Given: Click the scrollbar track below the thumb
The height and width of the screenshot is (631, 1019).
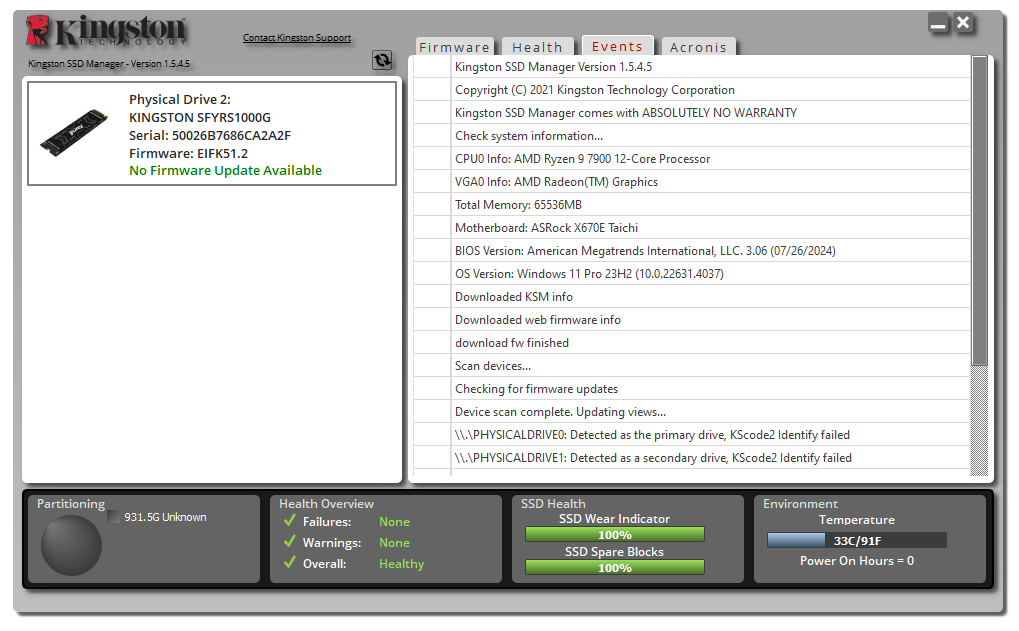Looking at the screenshot, I should tap(979, 420).
